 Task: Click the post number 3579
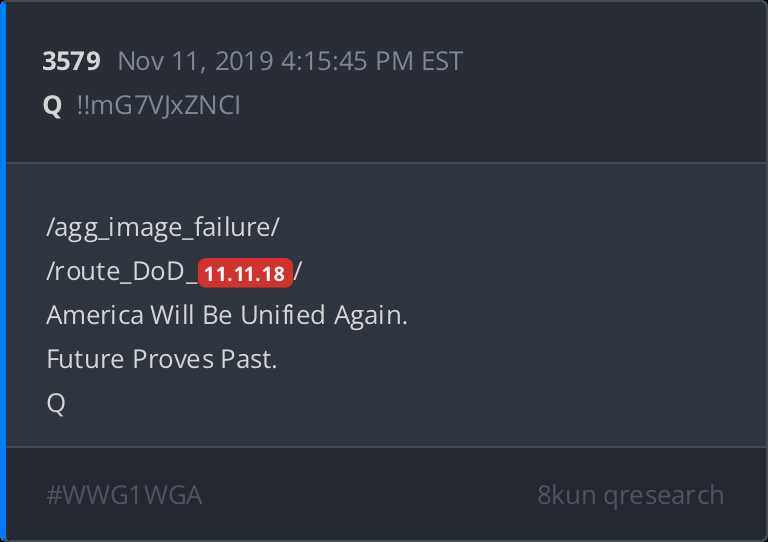[x=71, y=61]
